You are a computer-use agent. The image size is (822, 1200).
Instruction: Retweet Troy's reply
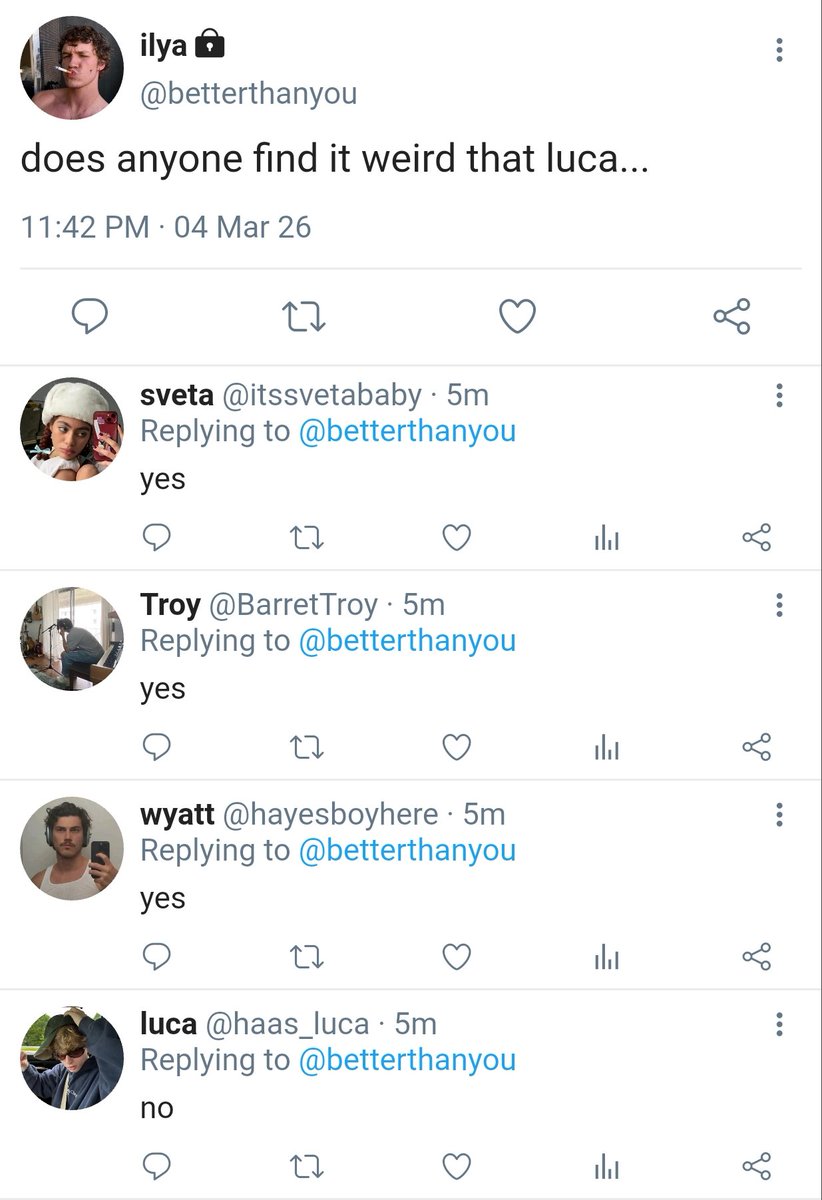[x=306, y=747]
